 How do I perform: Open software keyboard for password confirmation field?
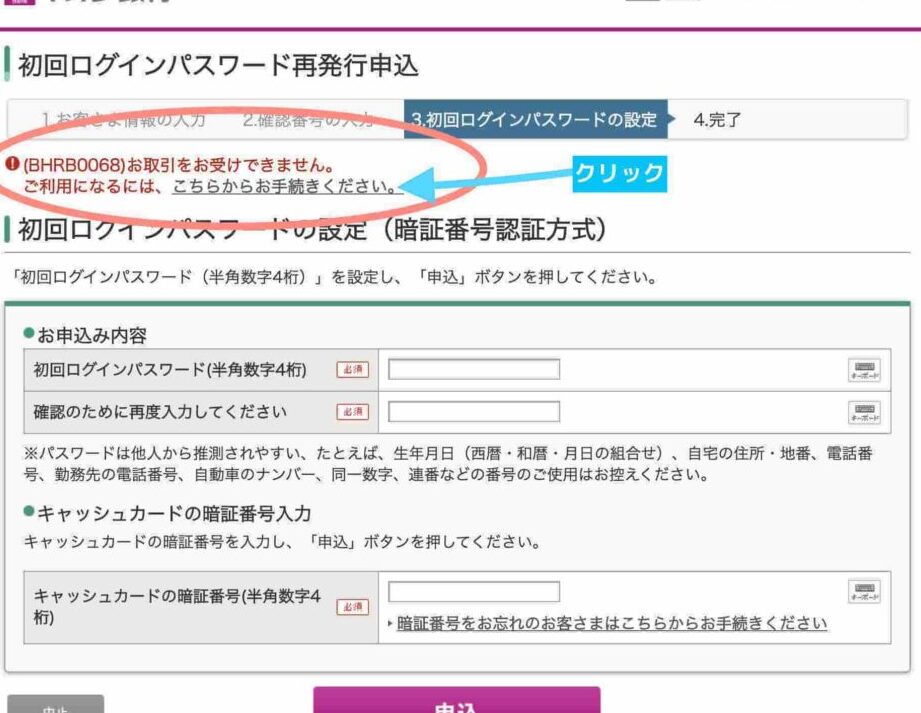[x=864, y=412]
